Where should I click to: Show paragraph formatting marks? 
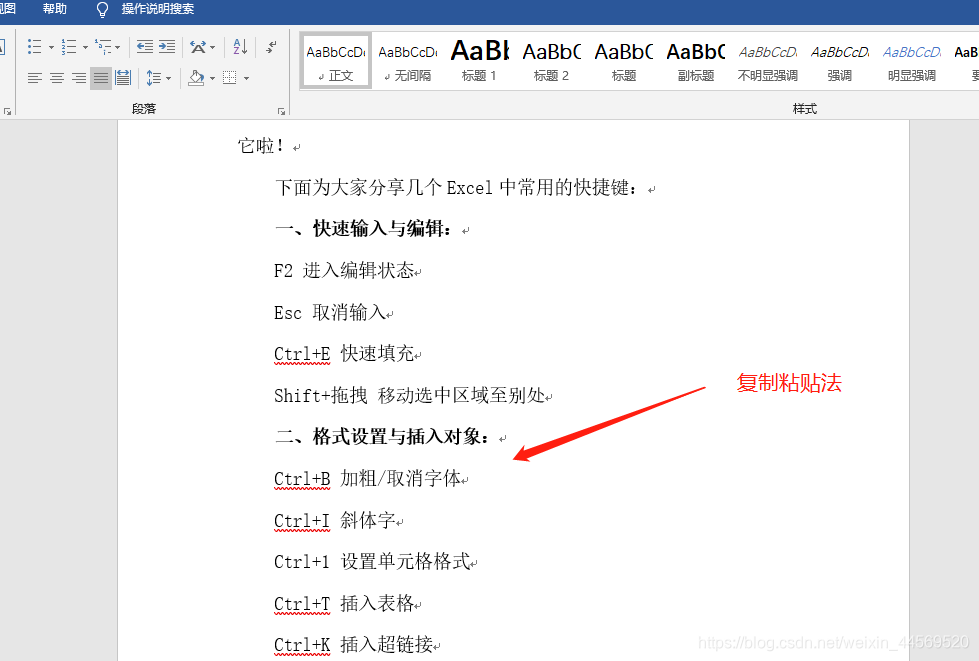pyautogui.click(x=272, y=47)
